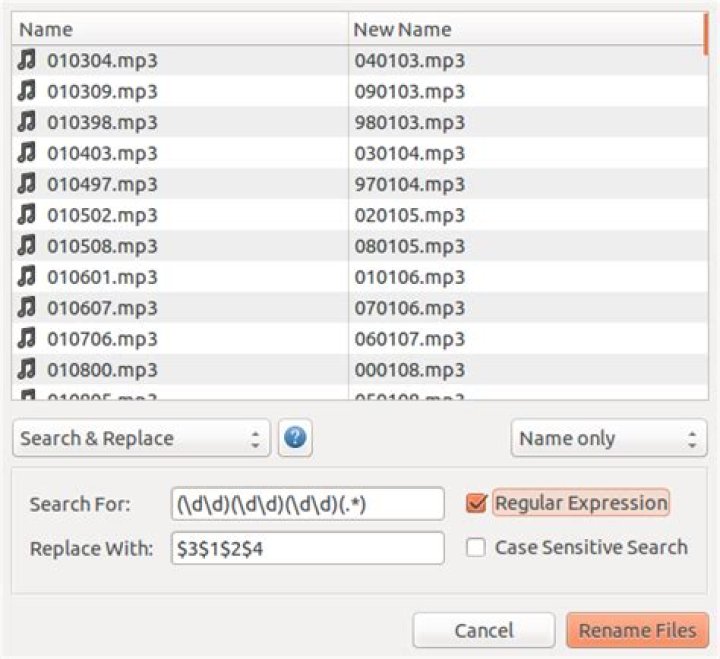720x659 pixels.
Task: Click new name 000108.mp3
Action: [x=410, y=370]
